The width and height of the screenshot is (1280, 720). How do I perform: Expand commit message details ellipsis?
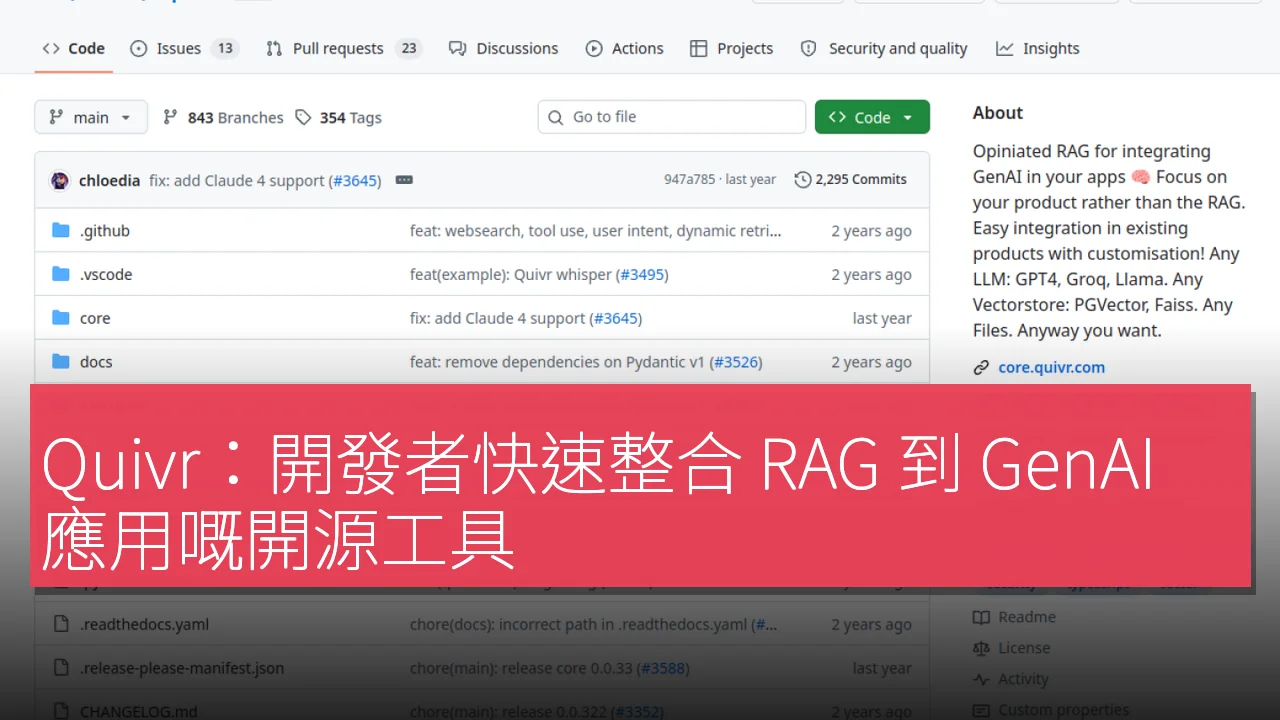click(404, 180)
